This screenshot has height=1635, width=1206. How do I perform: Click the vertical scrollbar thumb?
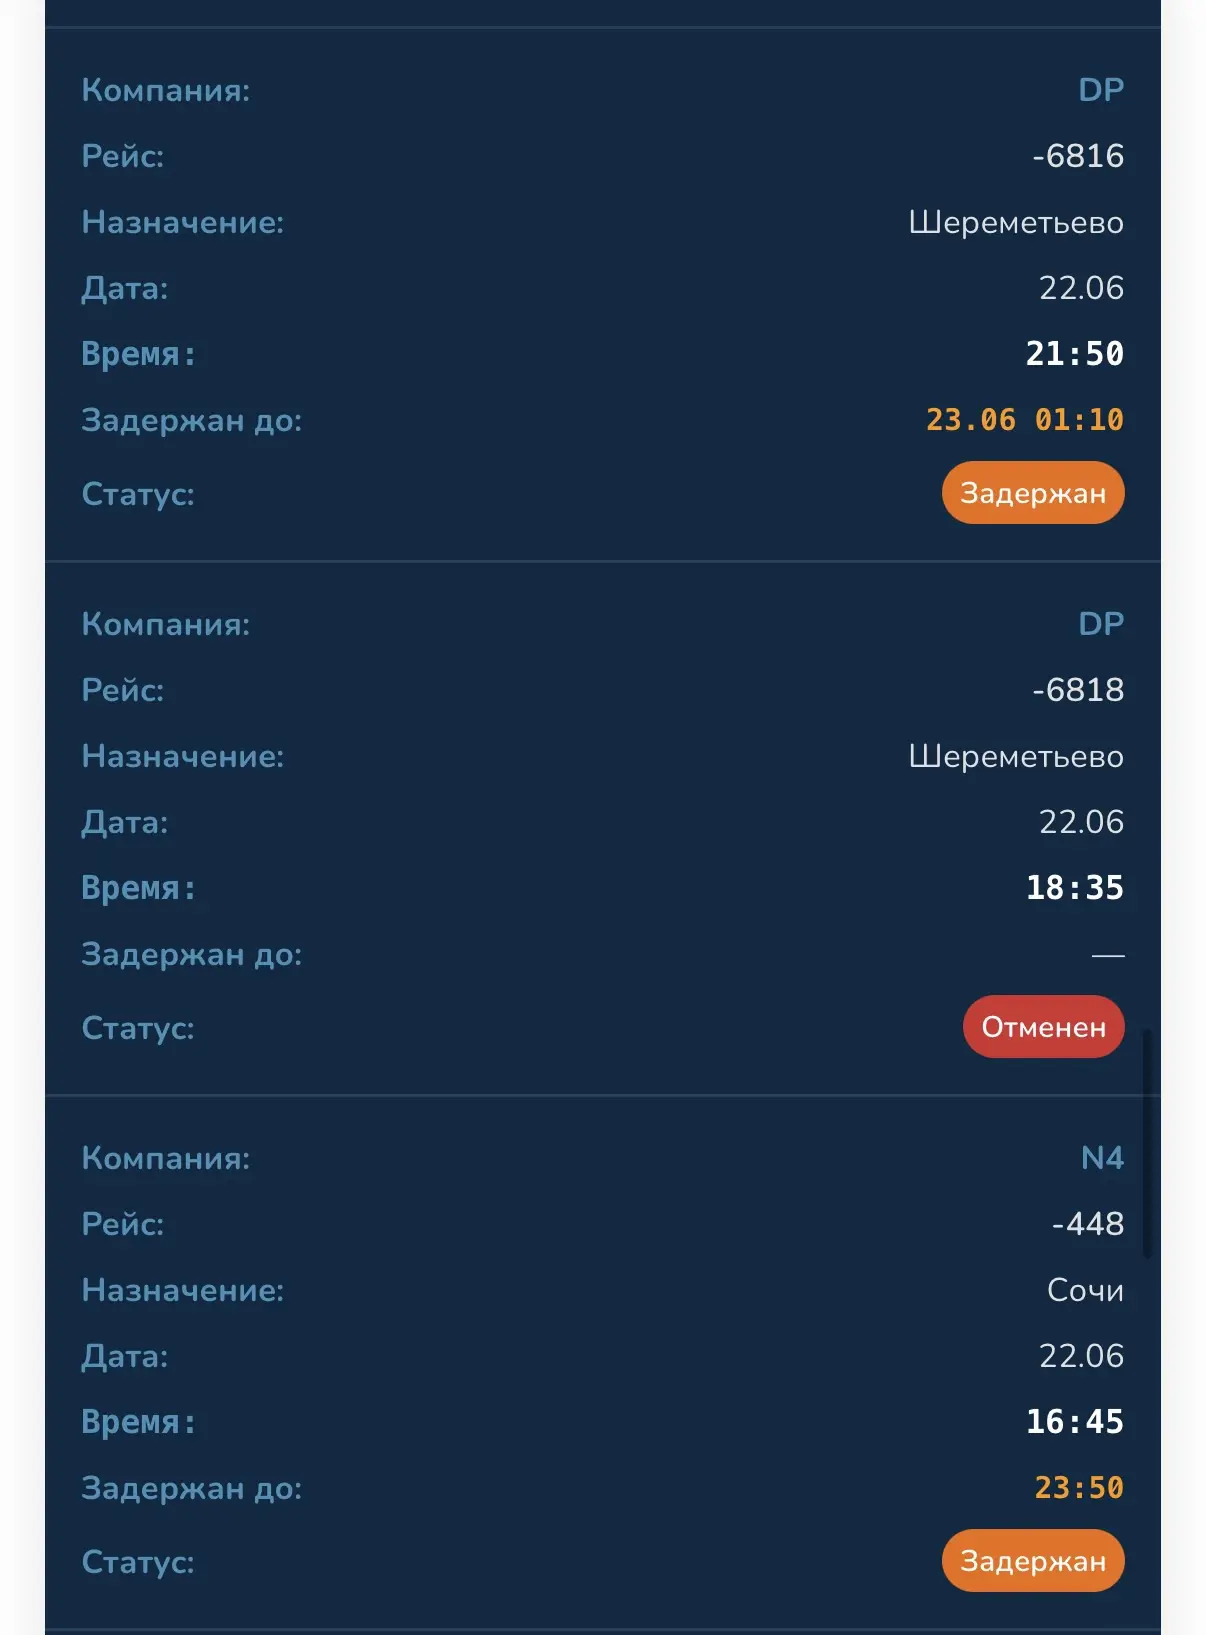[x=1147, y=1142]
